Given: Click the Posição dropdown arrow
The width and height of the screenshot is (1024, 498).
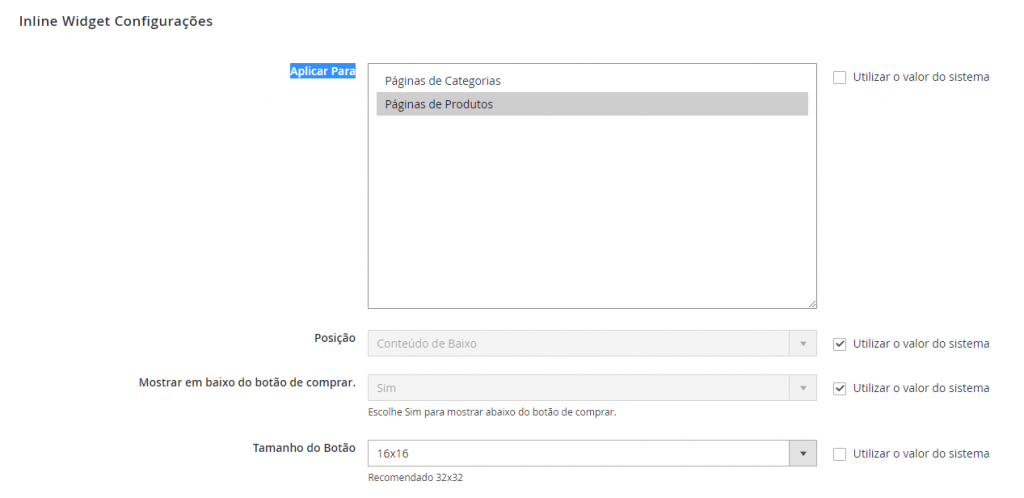Looking at the screenshot, I should (x=803, y=343).
